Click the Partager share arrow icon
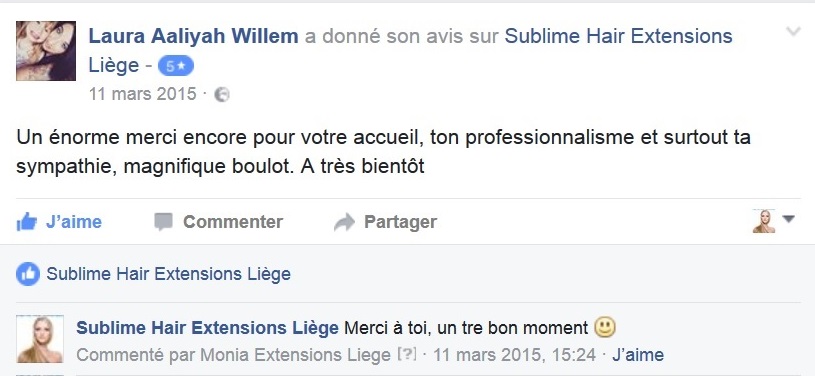 coord(344,222)
